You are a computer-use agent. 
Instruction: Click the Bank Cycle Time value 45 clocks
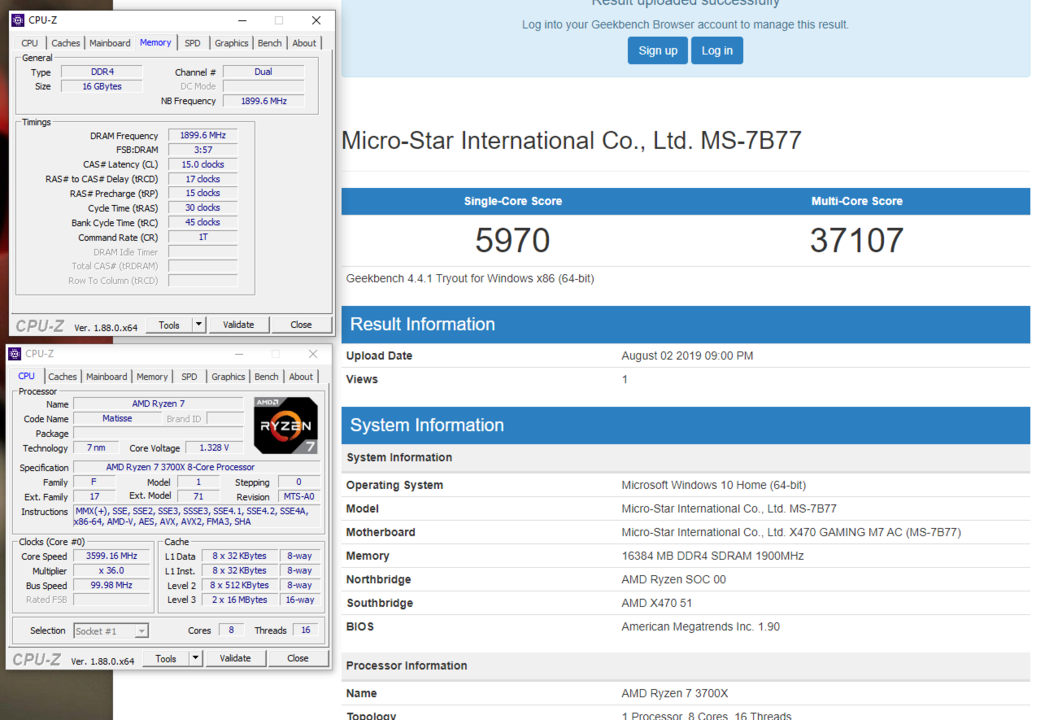click(x=202, y=223)
